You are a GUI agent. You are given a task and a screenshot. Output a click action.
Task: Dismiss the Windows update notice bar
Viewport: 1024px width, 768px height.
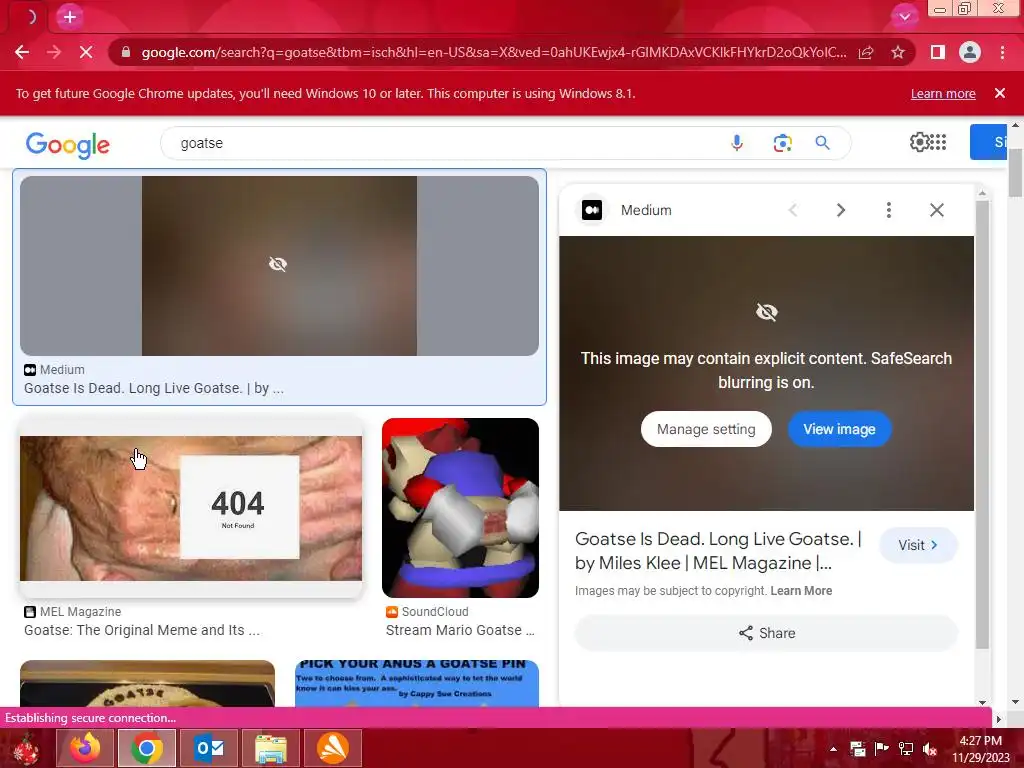click(999, 93)
